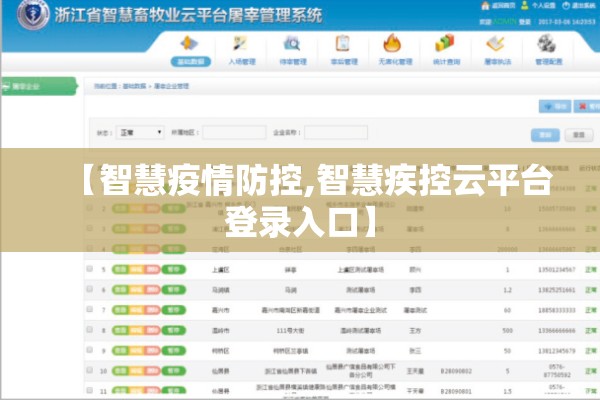600x400 pixels.
Task: Click the red delete button in row 7
Action: coord(152,310)
